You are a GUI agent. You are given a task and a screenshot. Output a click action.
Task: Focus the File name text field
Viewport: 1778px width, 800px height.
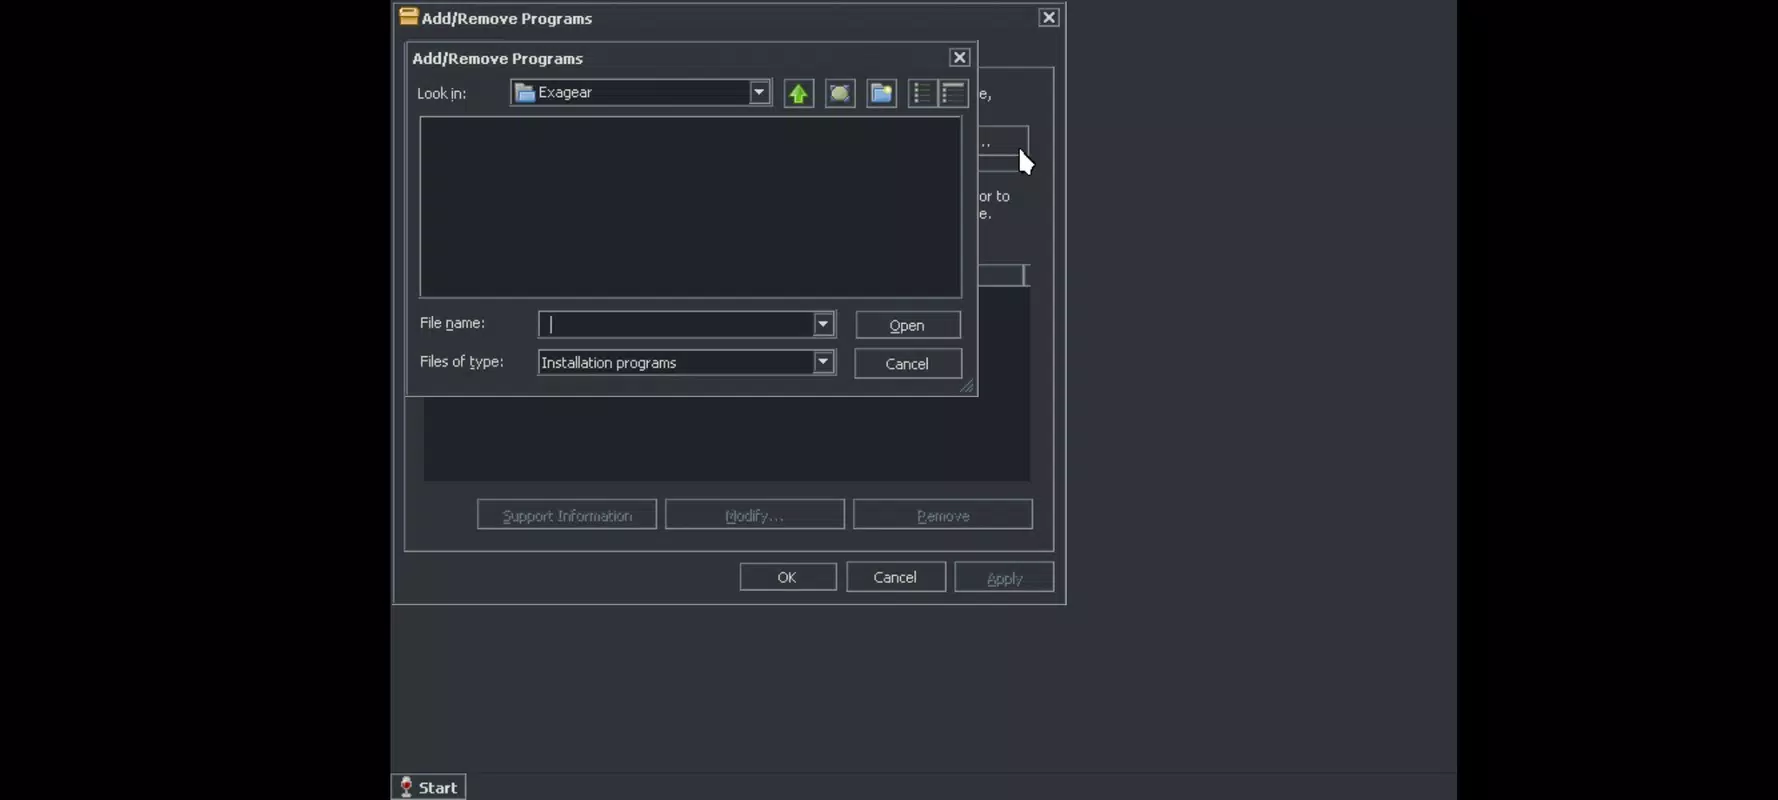pos(676,324)
